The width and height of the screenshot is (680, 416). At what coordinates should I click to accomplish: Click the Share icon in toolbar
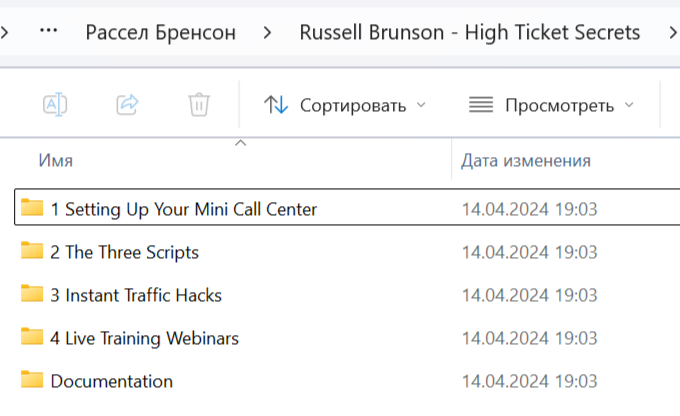pyautogui.click(x=127, y=105)
